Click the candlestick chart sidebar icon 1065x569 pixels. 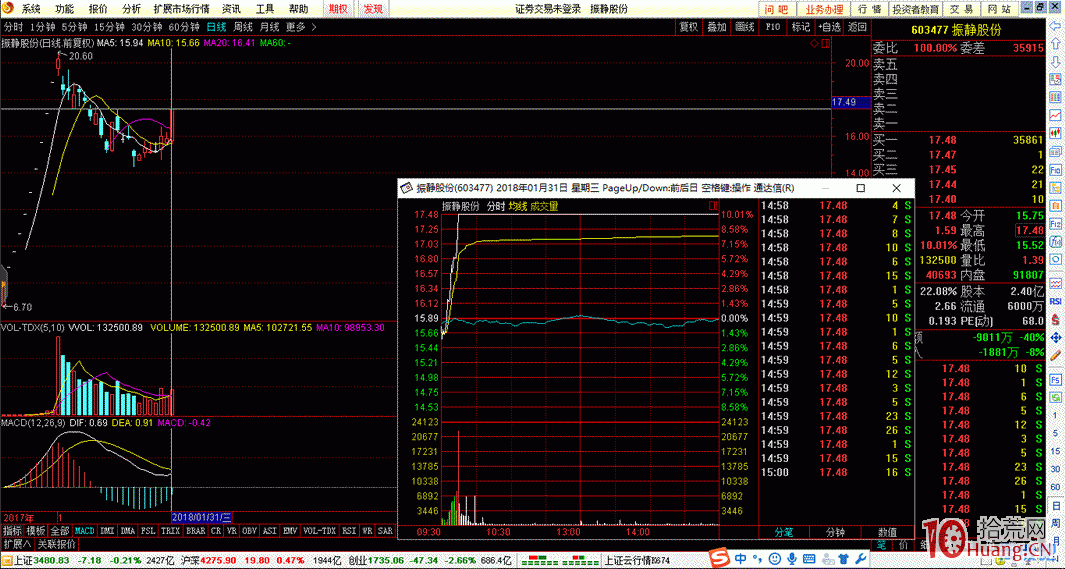[x=1055, y=134]
